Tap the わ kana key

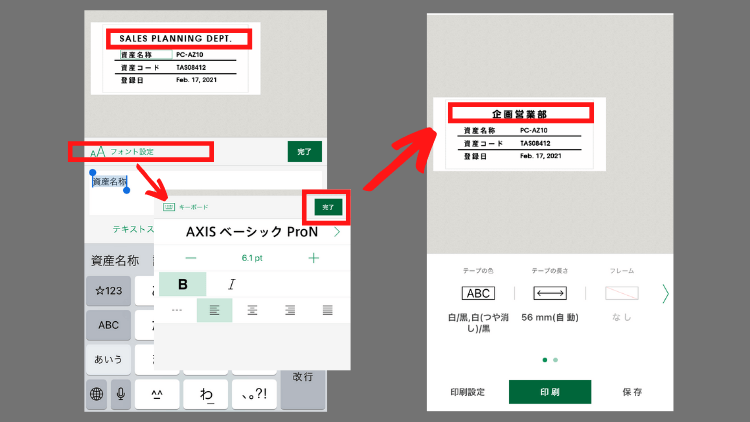[x=206, y=394]
